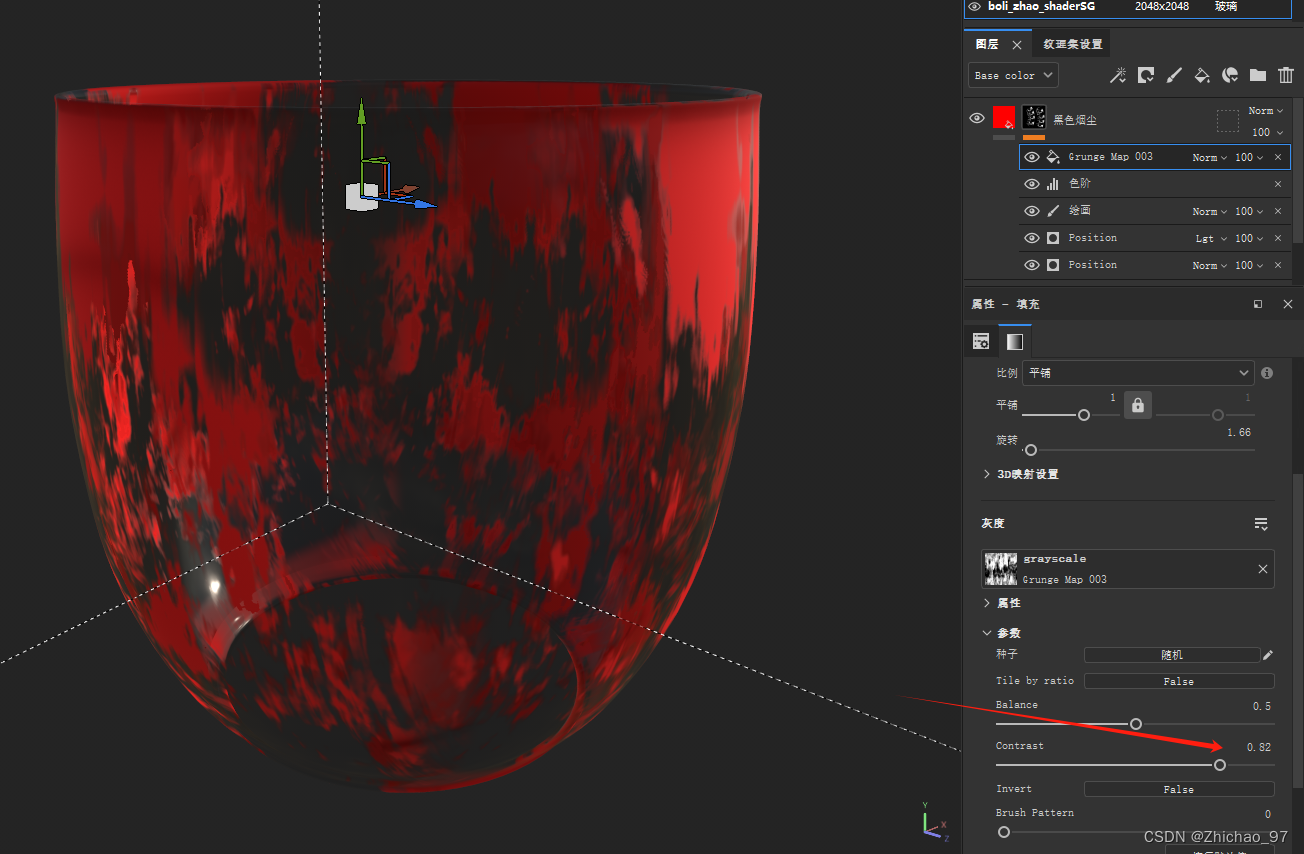This screenshot has height=854, width=1304.
Task: Open opacity 100 dropdown of 黑色烟尘 layer
Action: 1266,132
